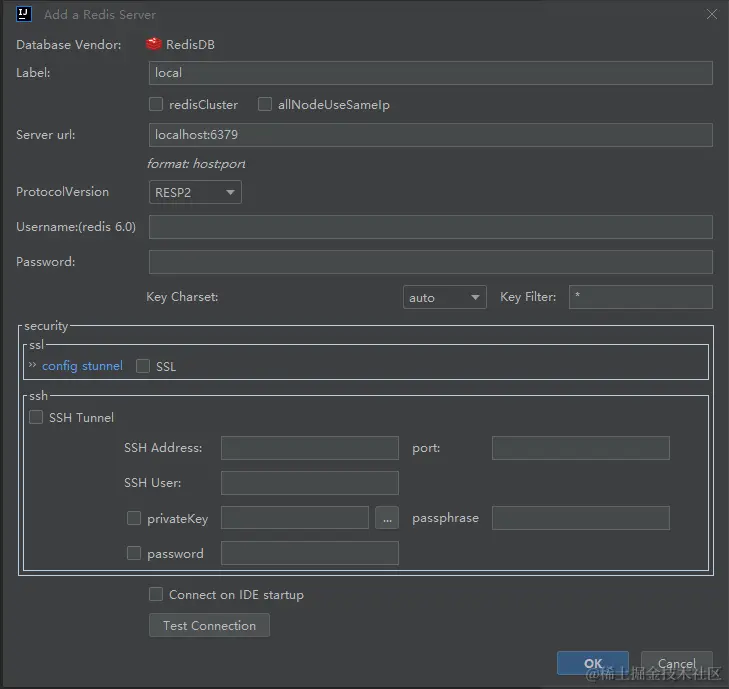This screenshot has width=729, height=689.
Task: Close the Add a Redis Server dialog
Action: pyautogui.click(x=711, y=14)
